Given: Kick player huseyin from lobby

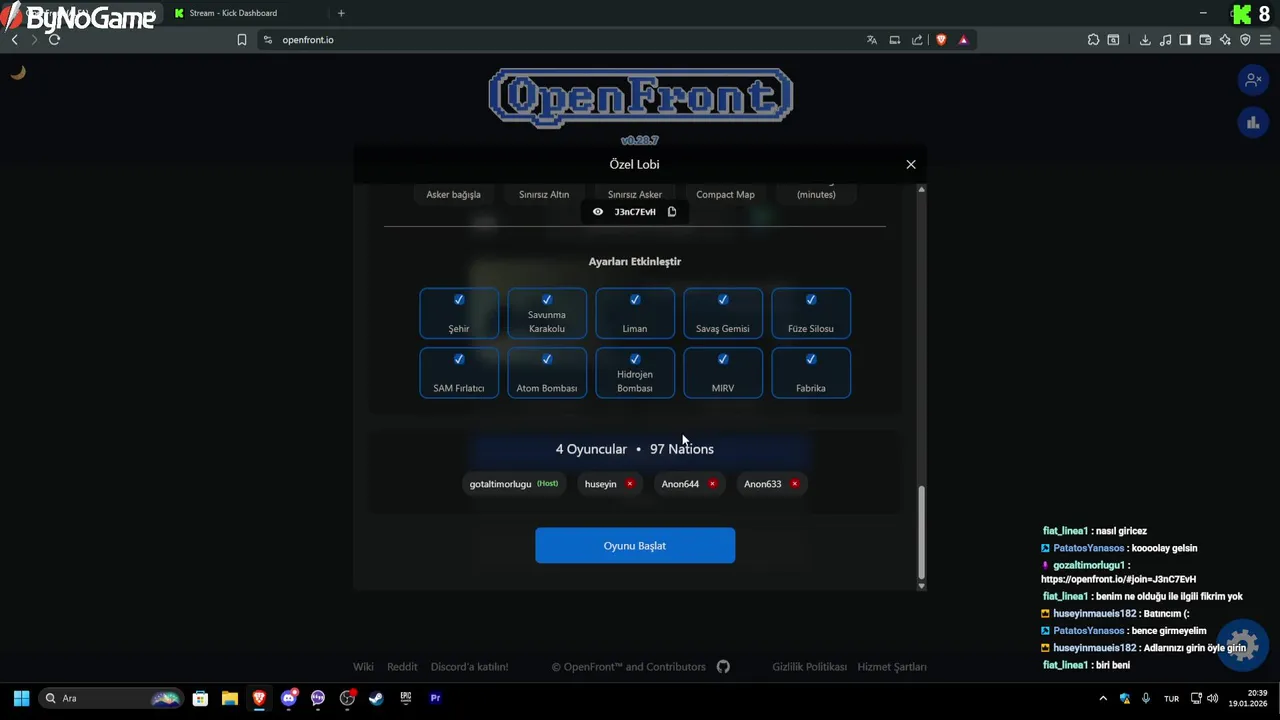Looking at the screenshot, I should [x=630, y=484].
